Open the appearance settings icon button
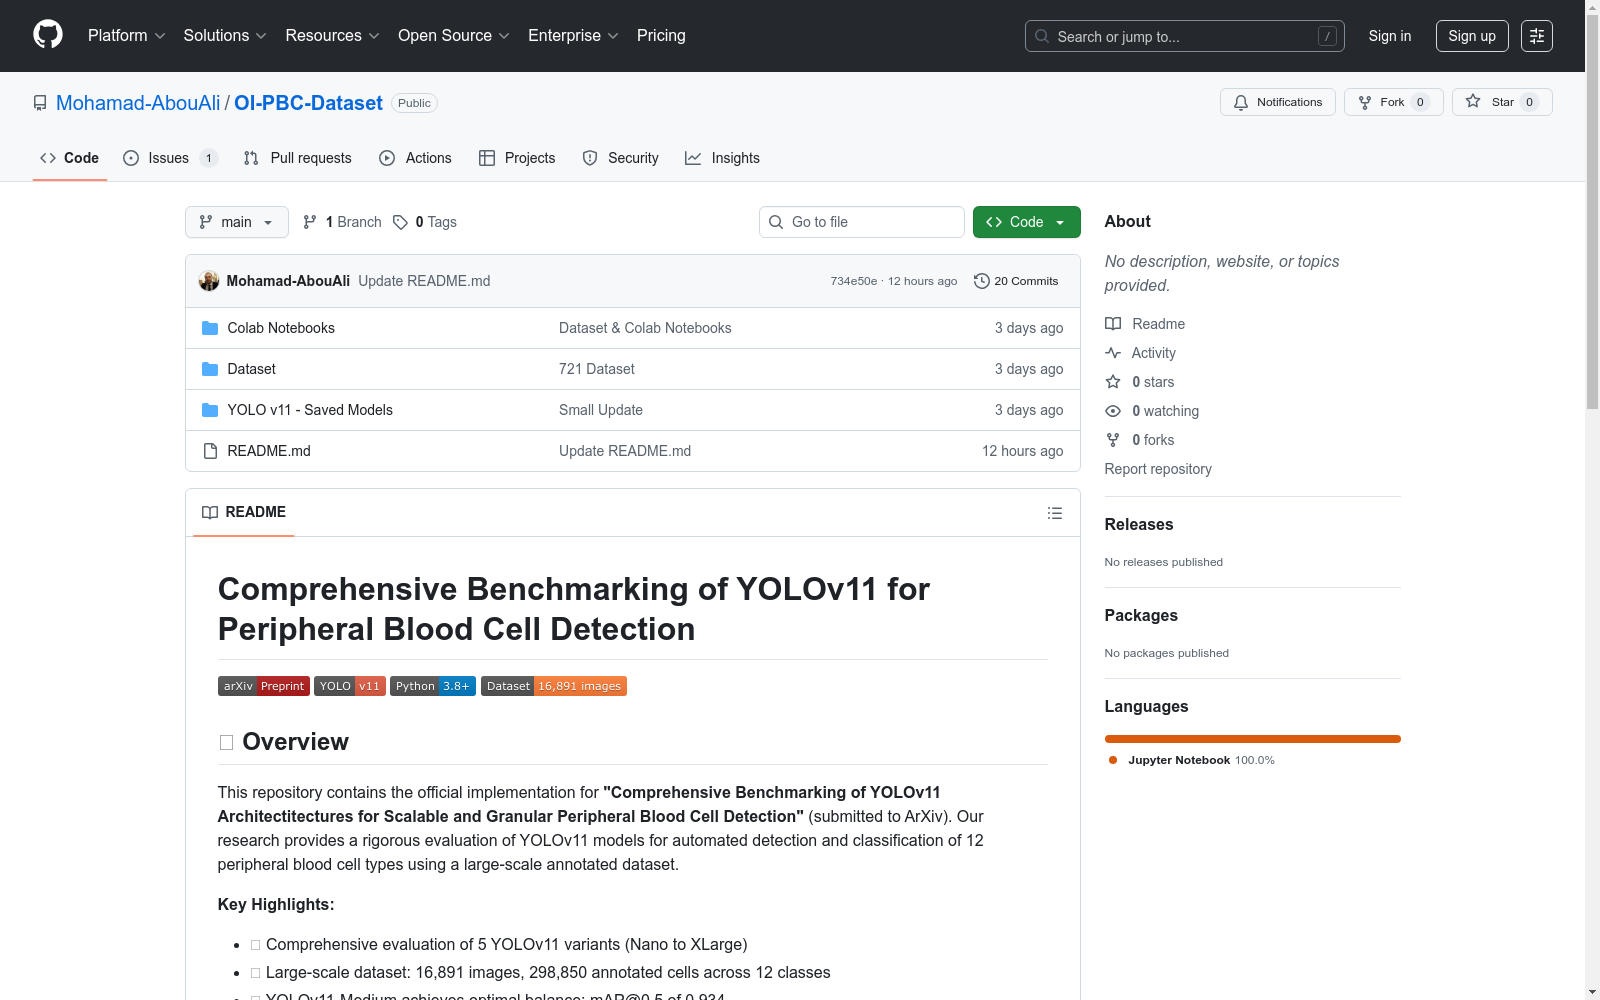1600x1000 pixels. click(1537, 36)
